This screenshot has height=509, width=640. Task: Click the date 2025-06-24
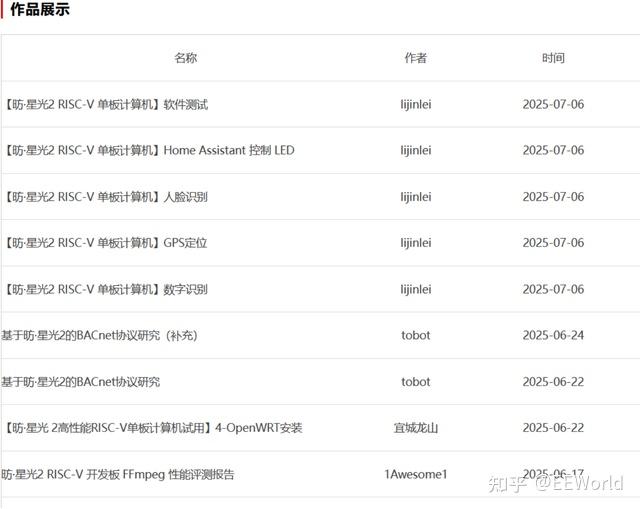click(x=553, y=336)
